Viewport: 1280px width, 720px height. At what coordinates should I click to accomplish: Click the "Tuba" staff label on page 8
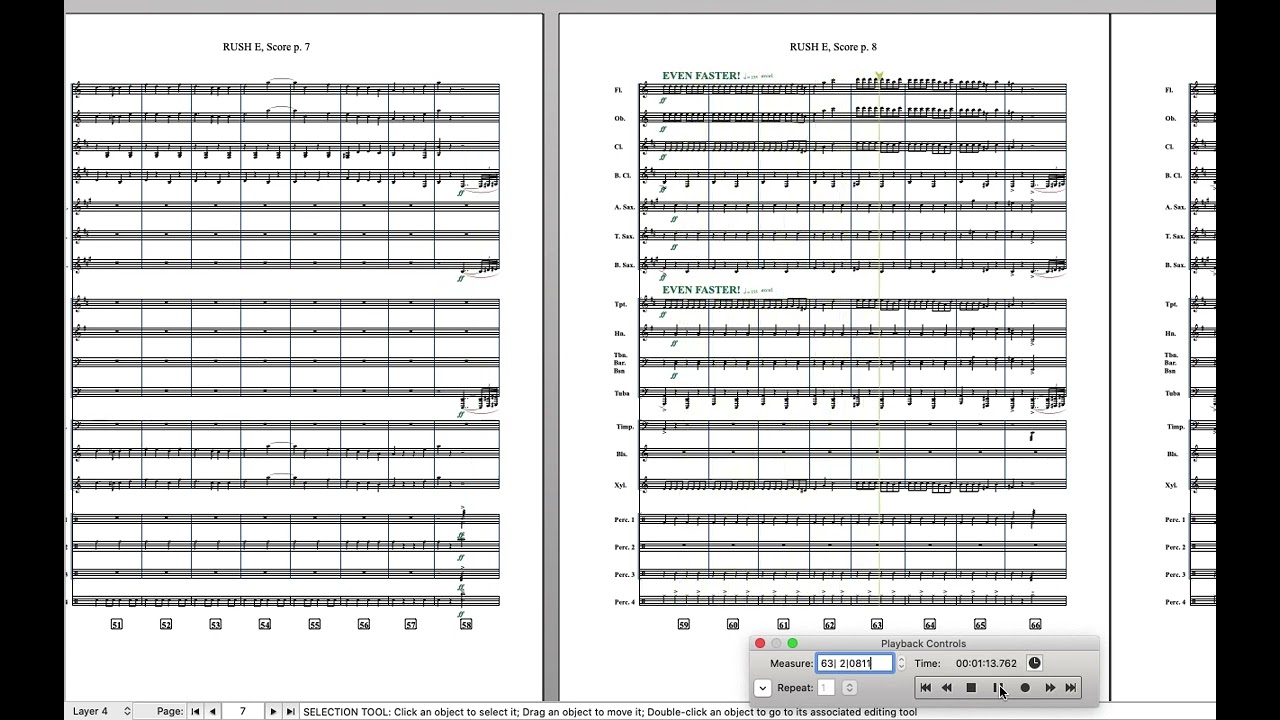[622, 393]
